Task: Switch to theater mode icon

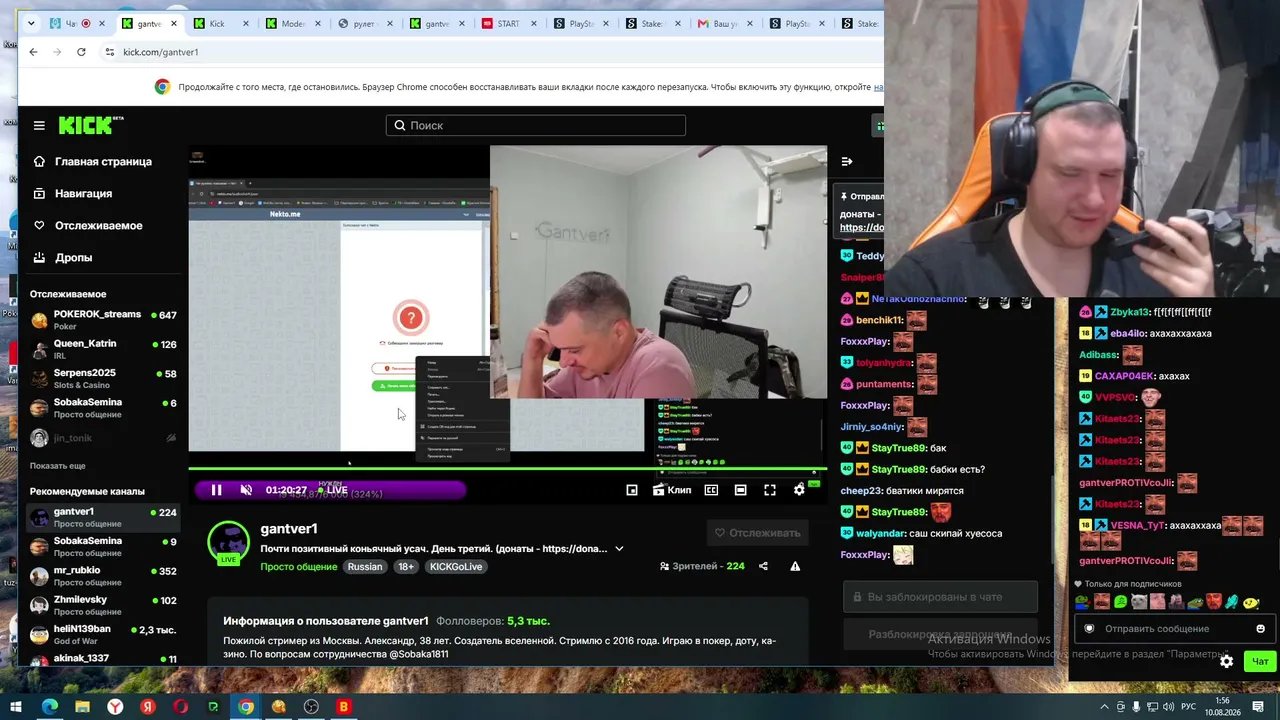Action: (x=740, y=490)
